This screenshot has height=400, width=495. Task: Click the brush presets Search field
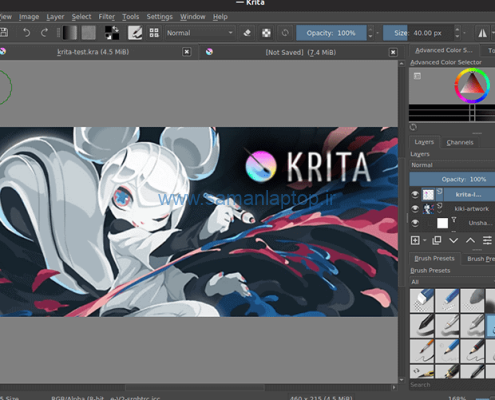coord(452,385)
